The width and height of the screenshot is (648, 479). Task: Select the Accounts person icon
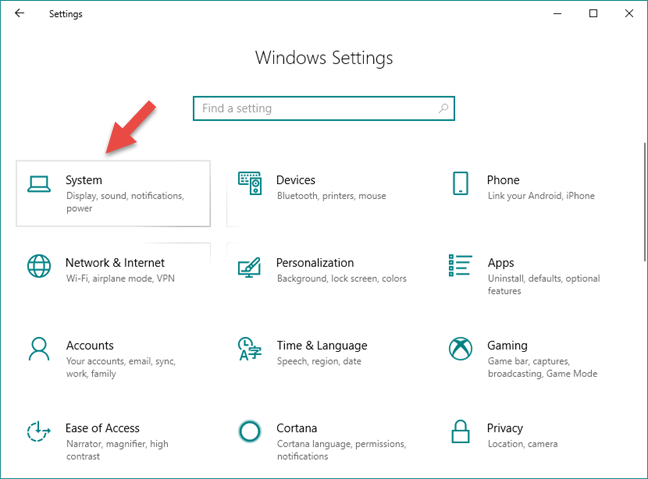pos(39,349)
